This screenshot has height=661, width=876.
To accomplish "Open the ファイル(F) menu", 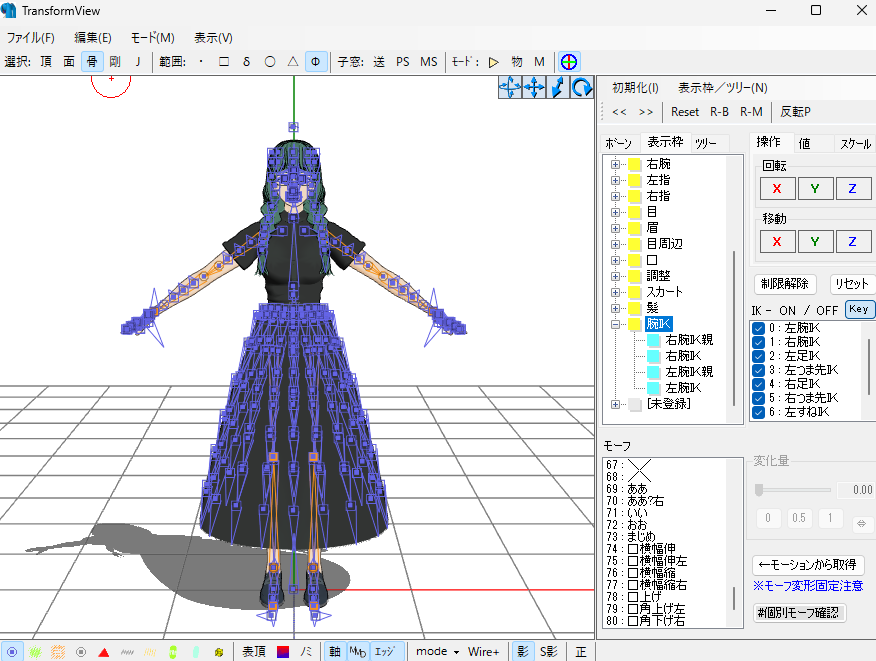I will [x=30, y=37].
